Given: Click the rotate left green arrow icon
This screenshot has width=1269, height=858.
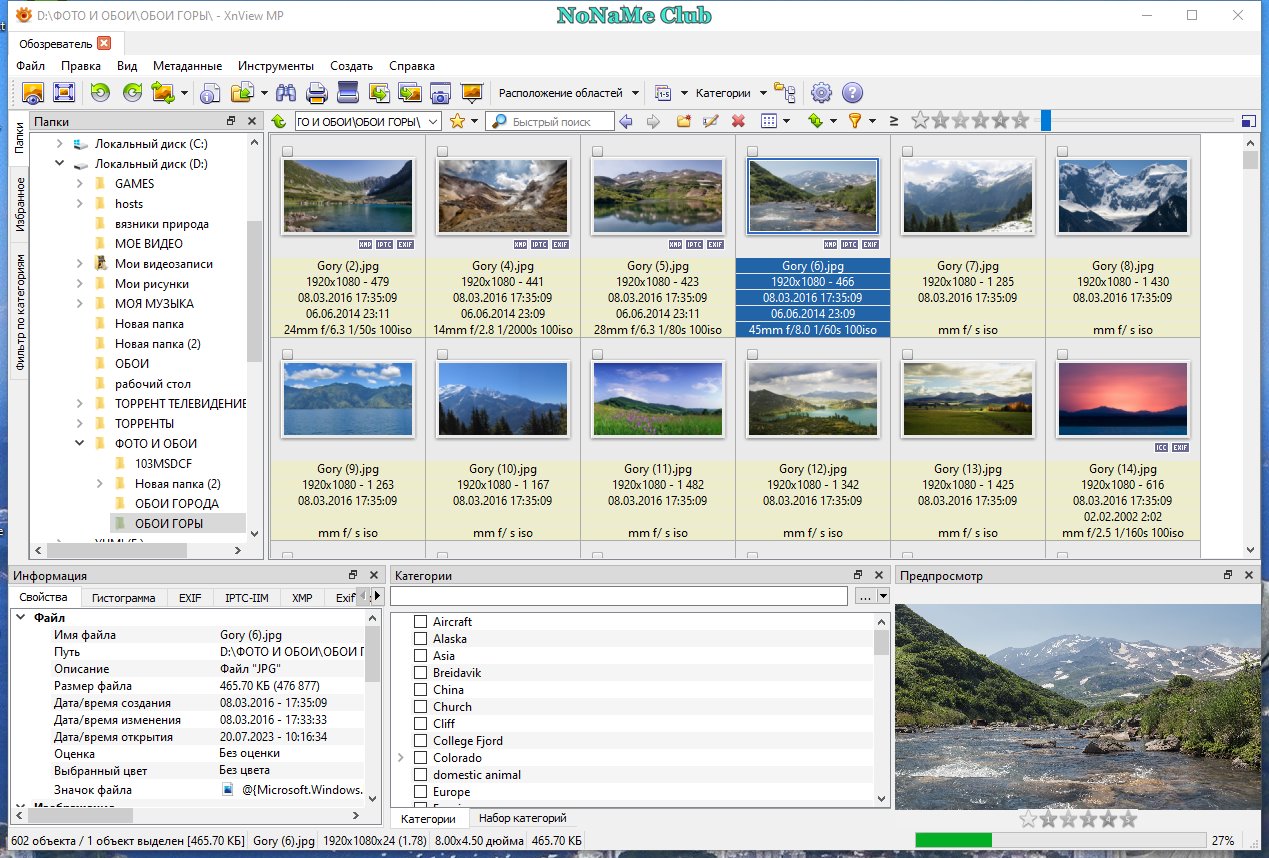Looking at the screenshot, I should [100, 93].
